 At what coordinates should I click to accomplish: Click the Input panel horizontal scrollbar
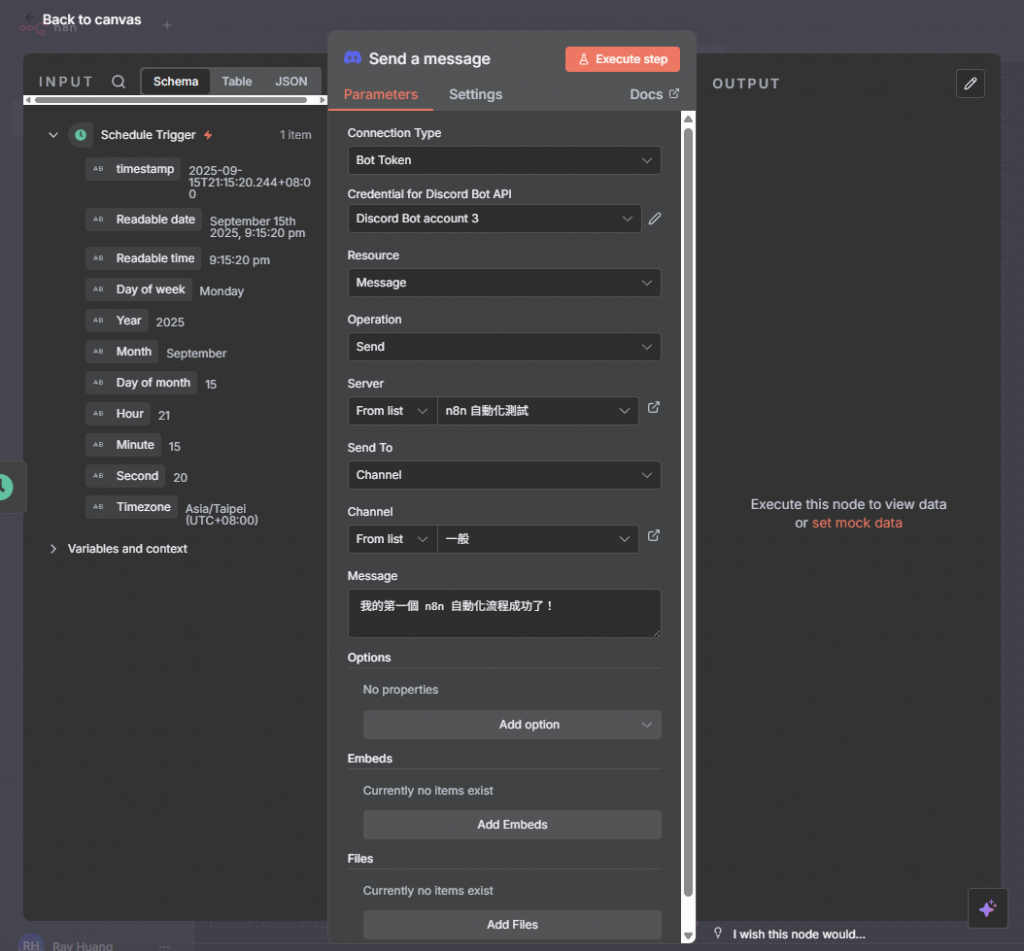click(171, 100)
